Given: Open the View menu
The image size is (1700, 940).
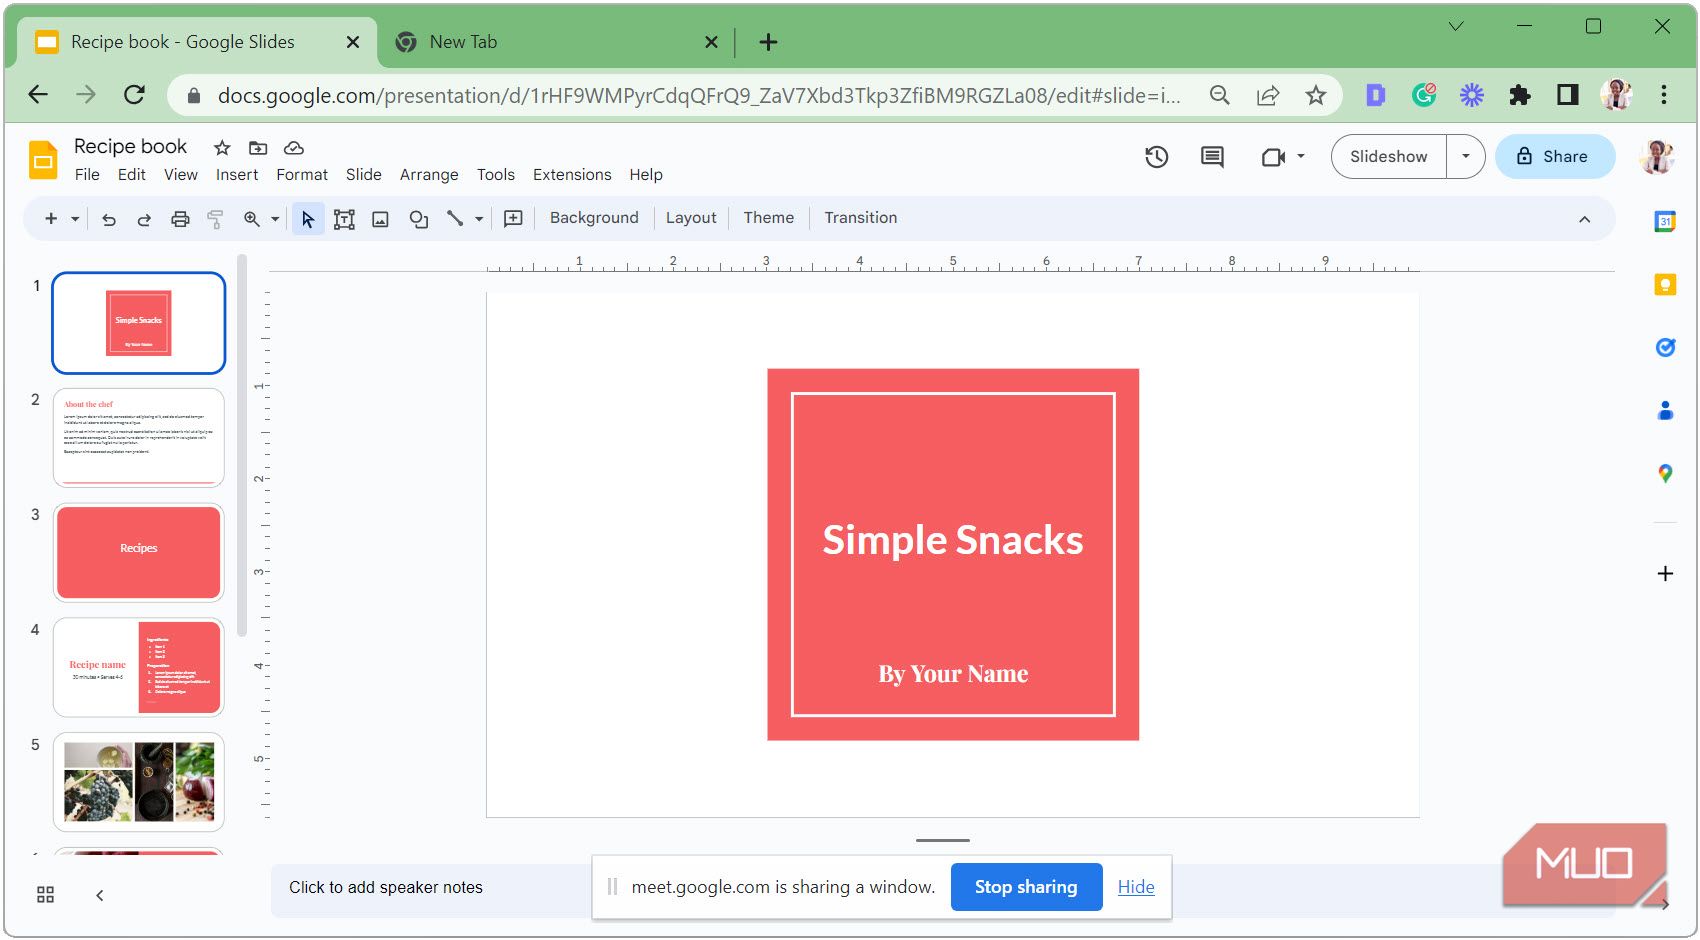Looking at the screenshot, I should click(181, 175).
